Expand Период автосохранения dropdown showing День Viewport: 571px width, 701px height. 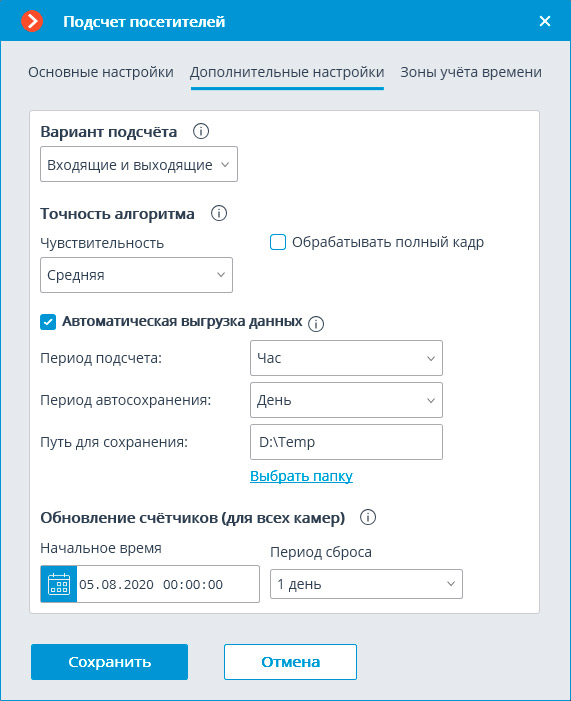(x=346, y=400)
